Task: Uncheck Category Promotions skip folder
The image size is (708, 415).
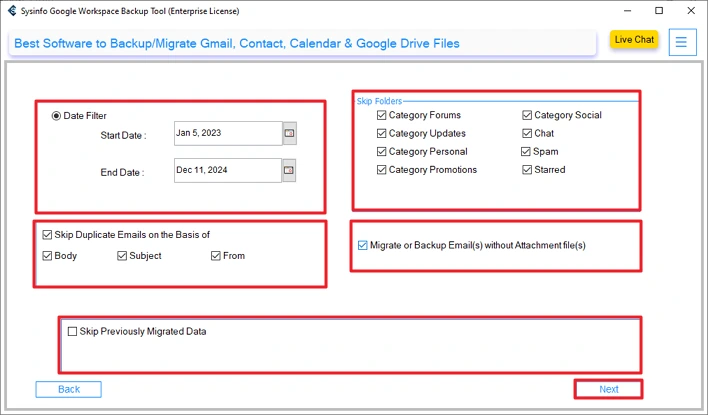Action: click(x=382, y=170)
